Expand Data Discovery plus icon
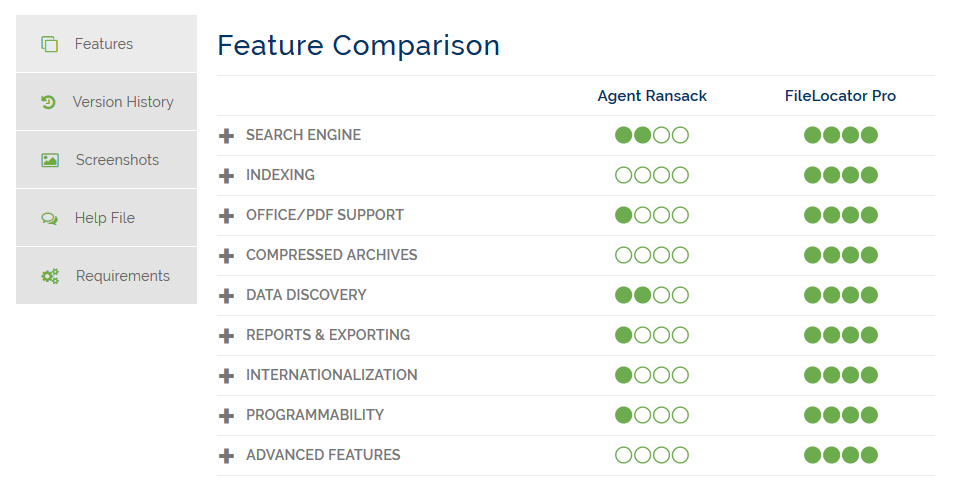 [x=227, y=295]
